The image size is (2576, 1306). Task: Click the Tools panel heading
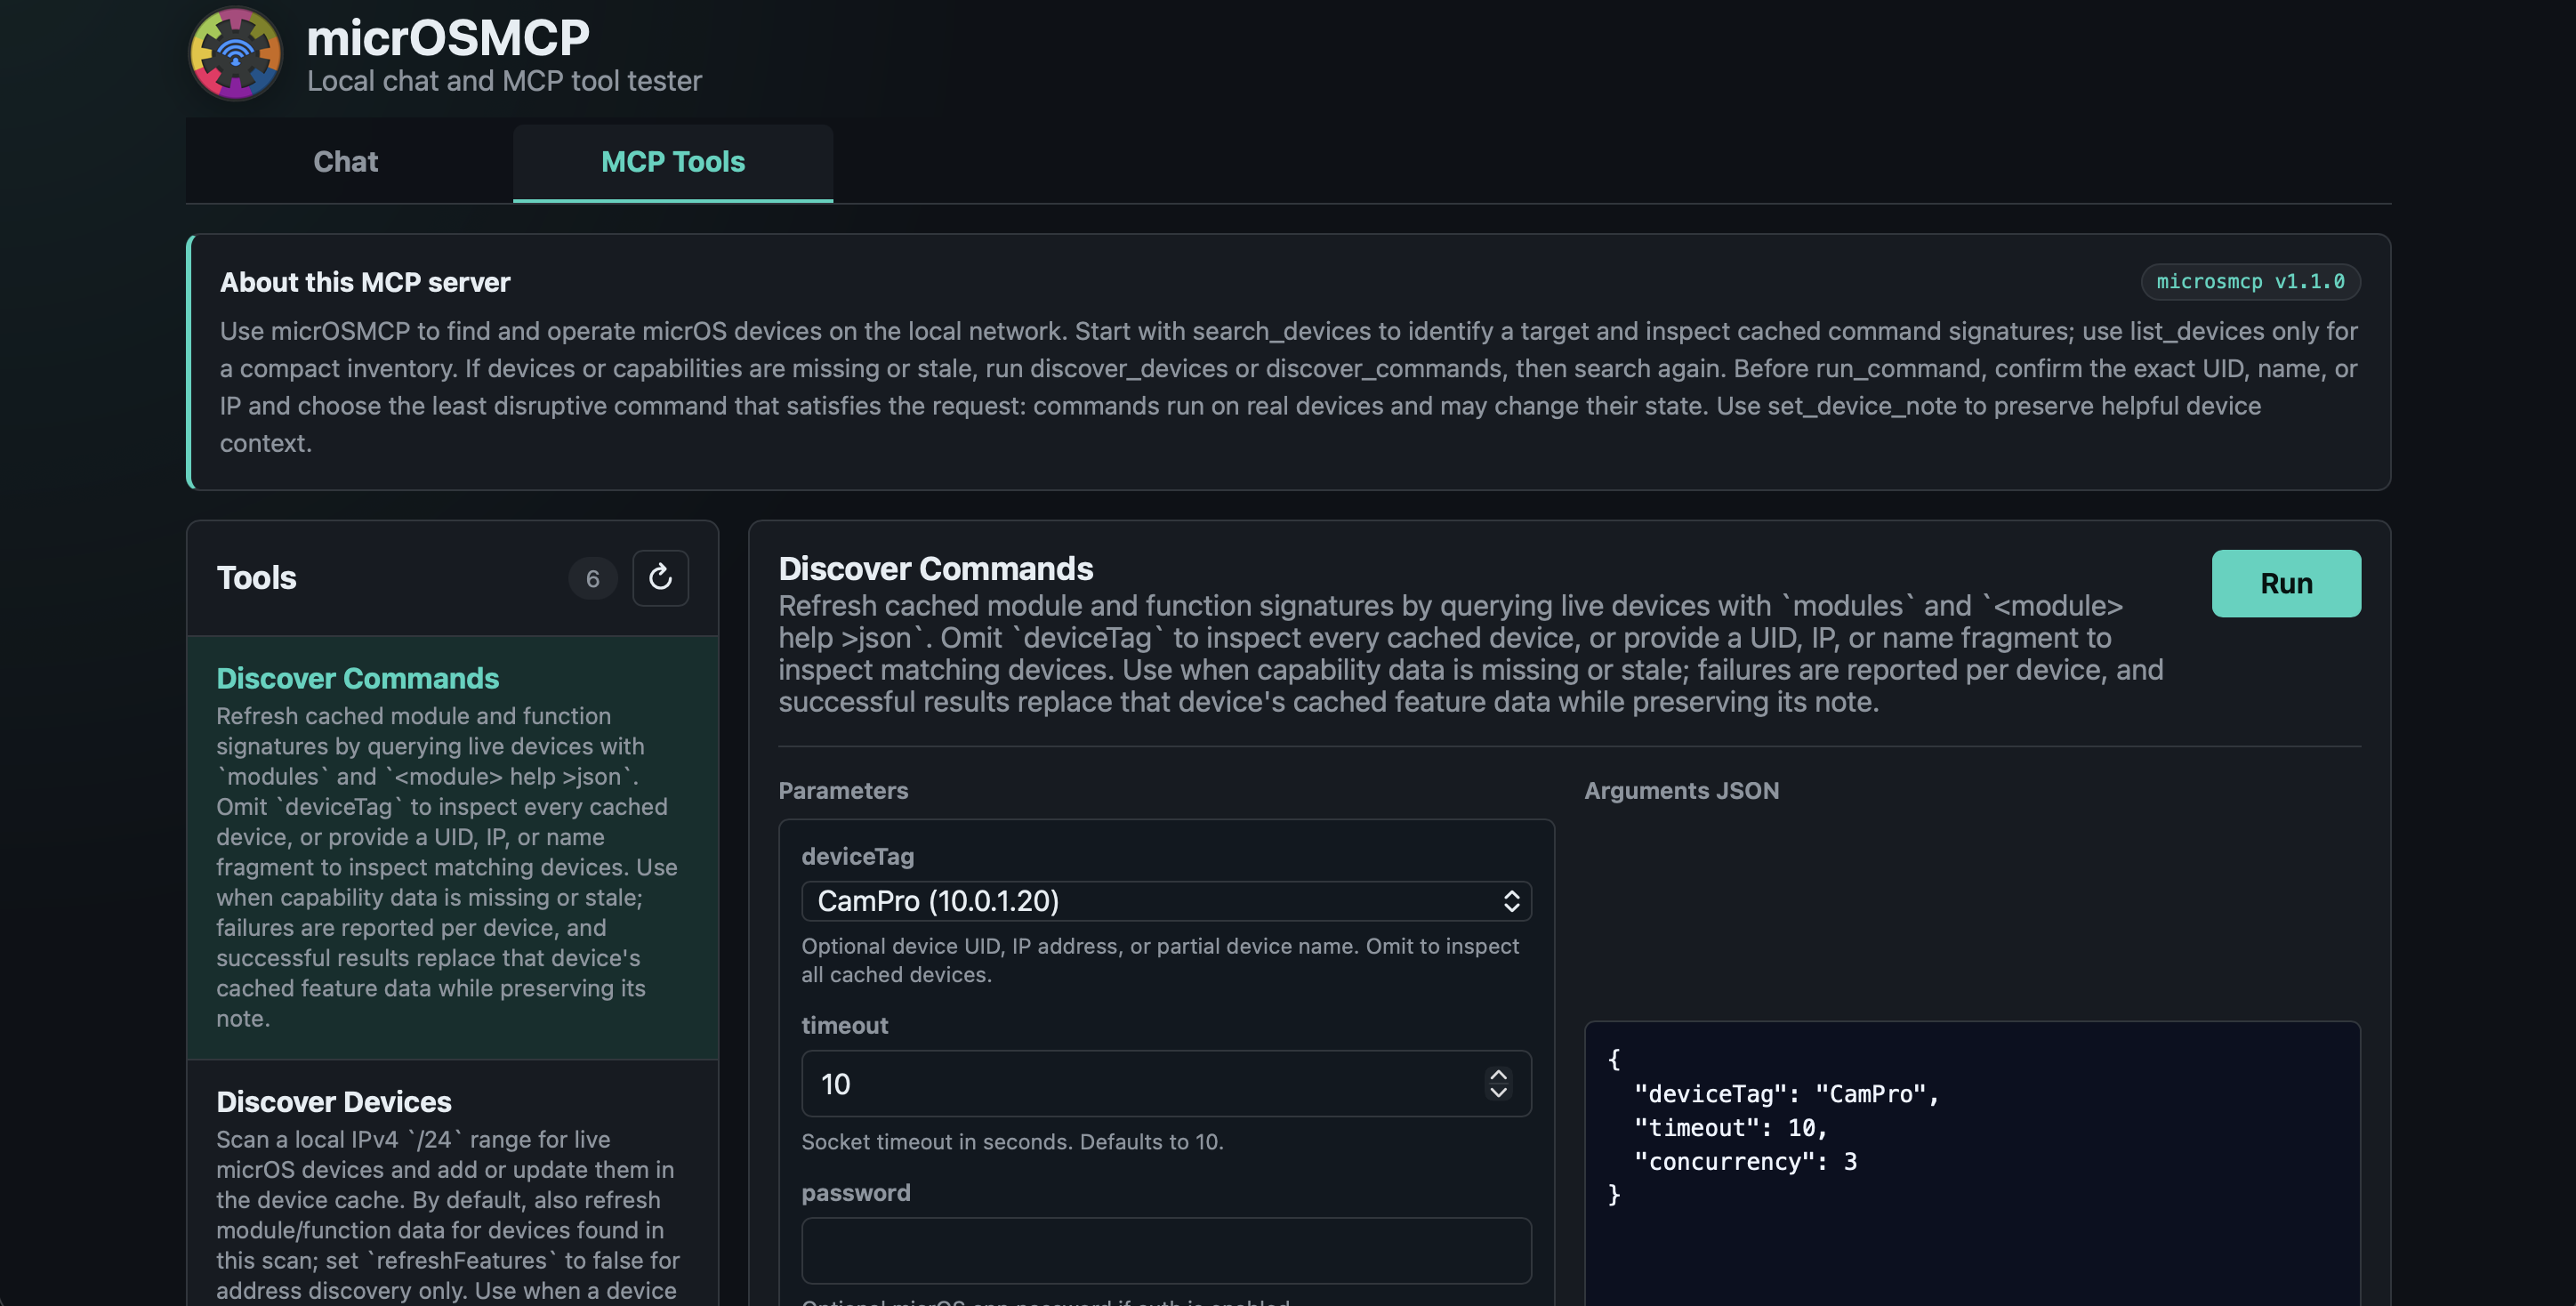pos(257,578)
